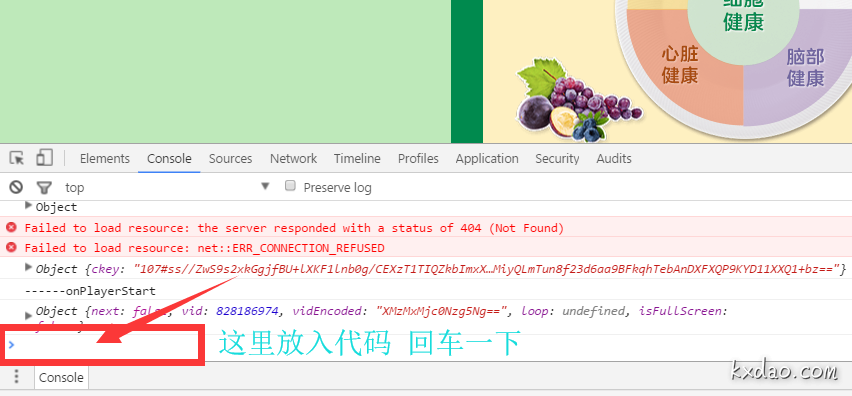Open the three-dot drawer menu beside Console
This screenshot has width=852, height=396.
[17, 376]
